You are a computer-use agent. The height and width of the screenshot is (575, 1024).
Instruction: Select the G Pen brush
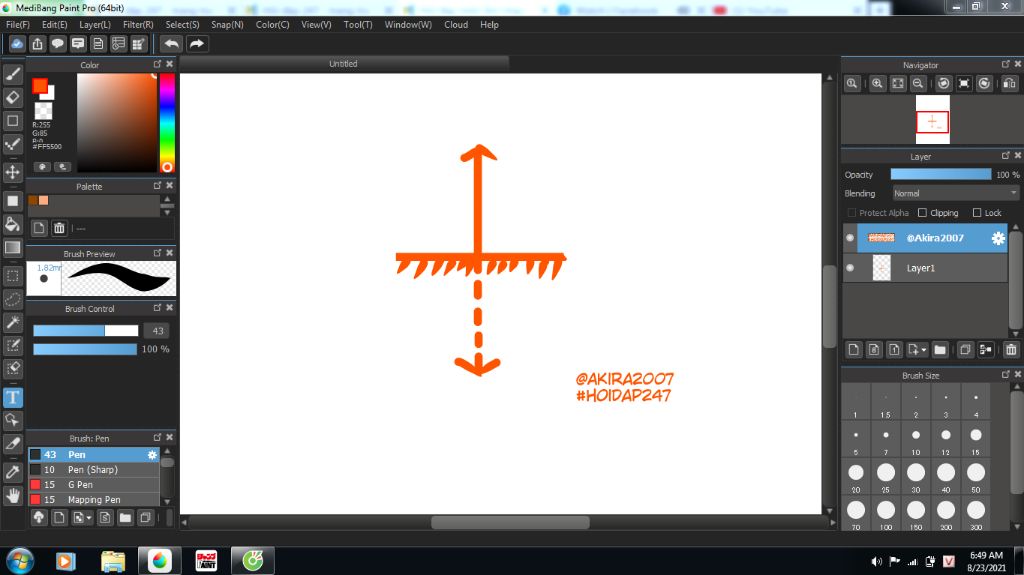(x=93, y=485)
